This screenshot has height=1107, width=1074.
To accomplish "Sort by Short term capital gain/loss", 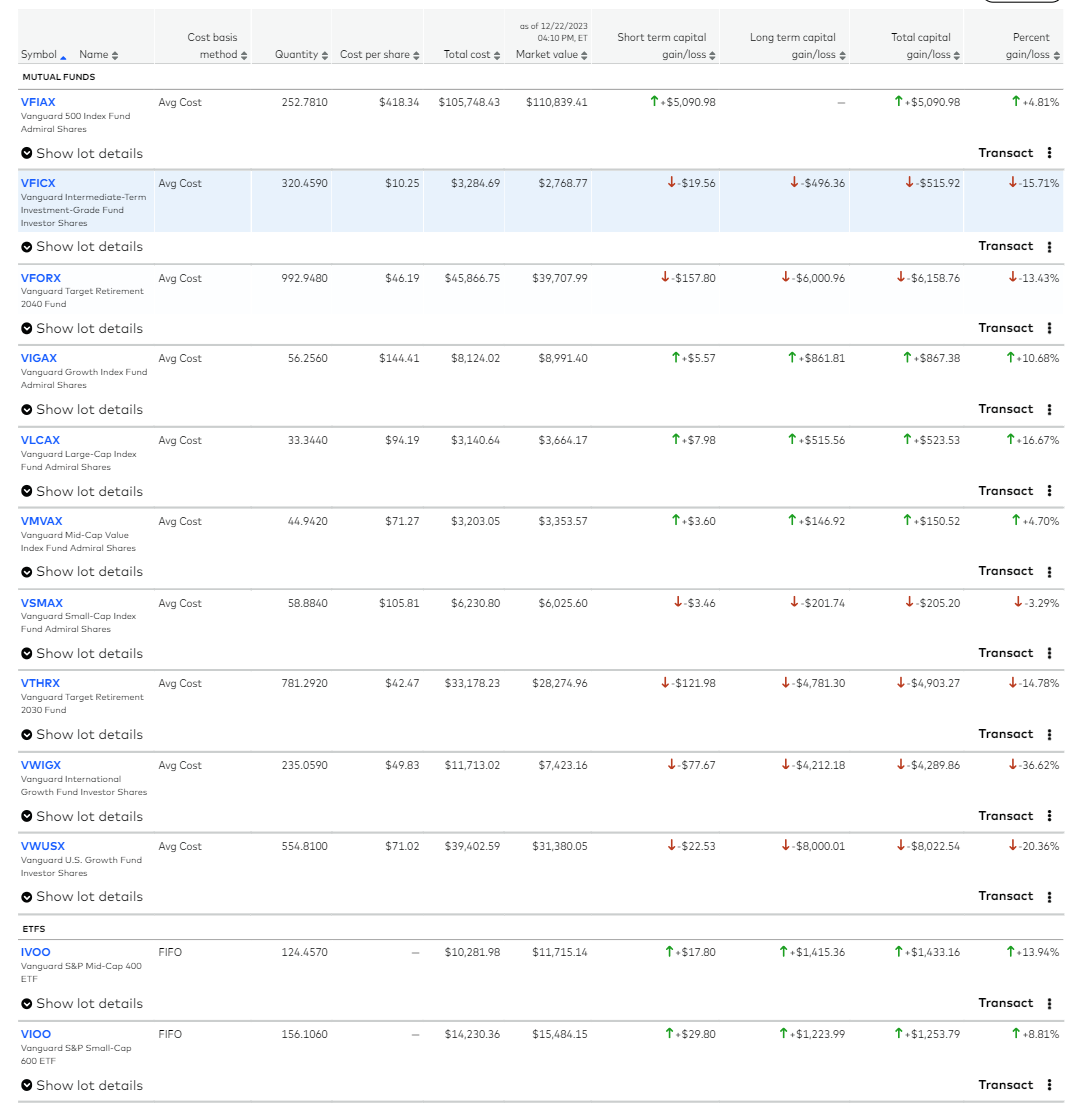I will [666, 46].
